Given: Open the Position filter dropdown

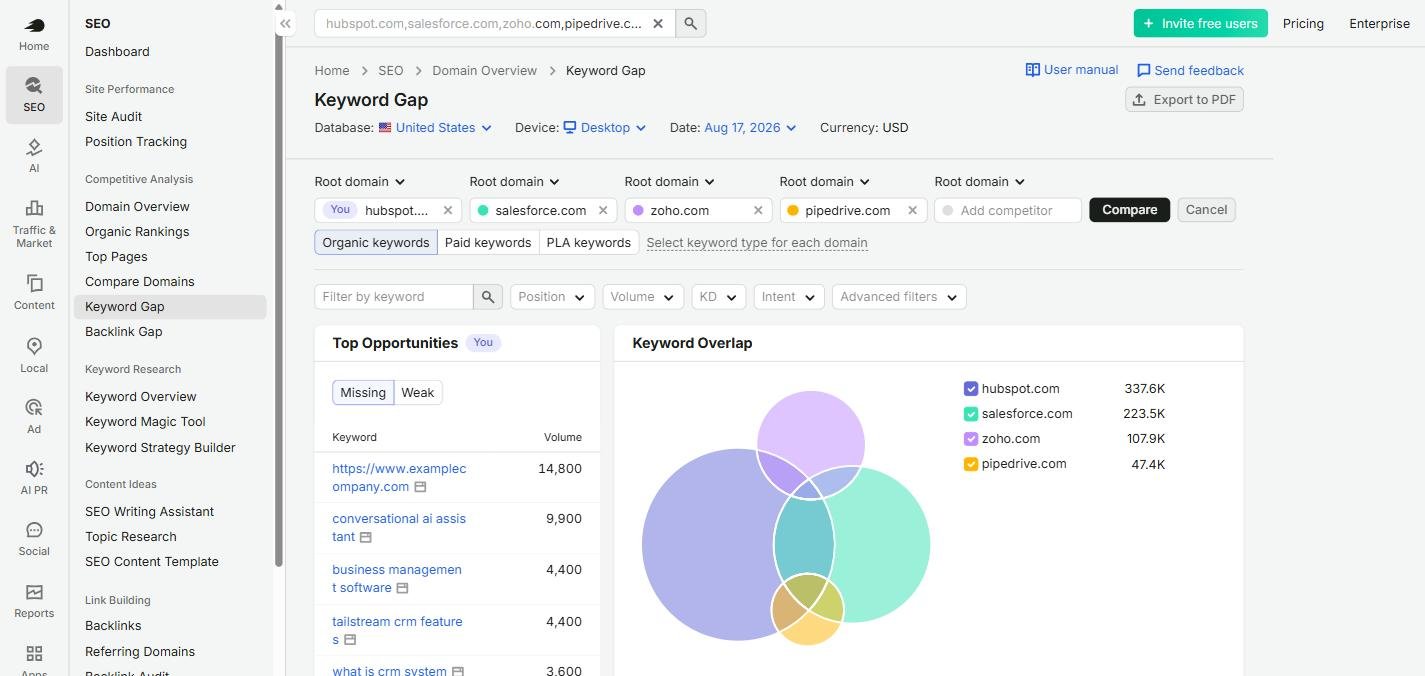Looking at the screenshot, I should [x=552, y=297].
